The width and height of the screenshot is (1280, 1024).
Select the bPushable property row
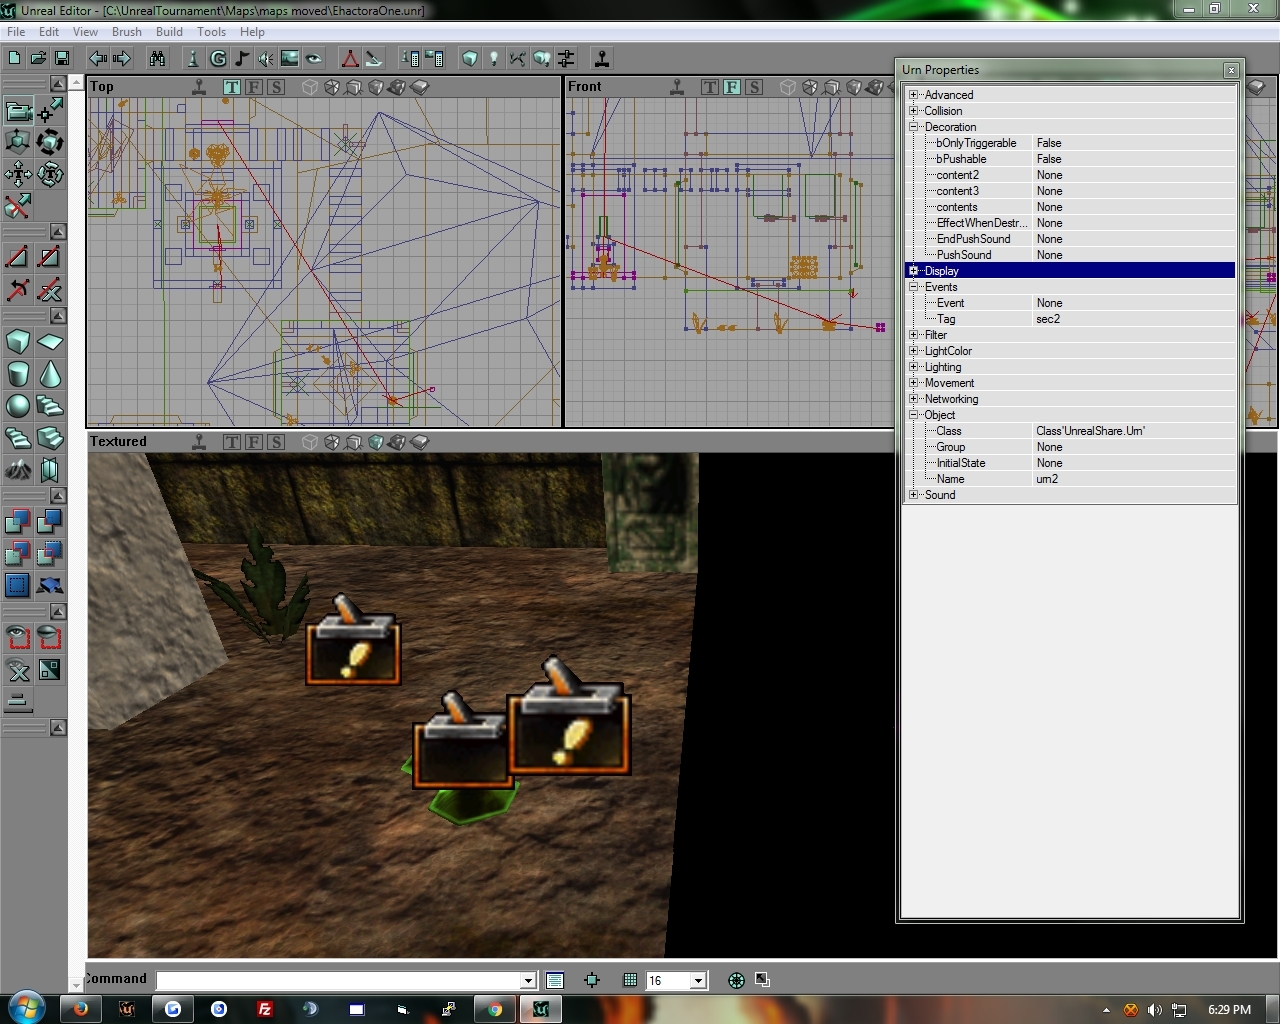pos(1070,159)
